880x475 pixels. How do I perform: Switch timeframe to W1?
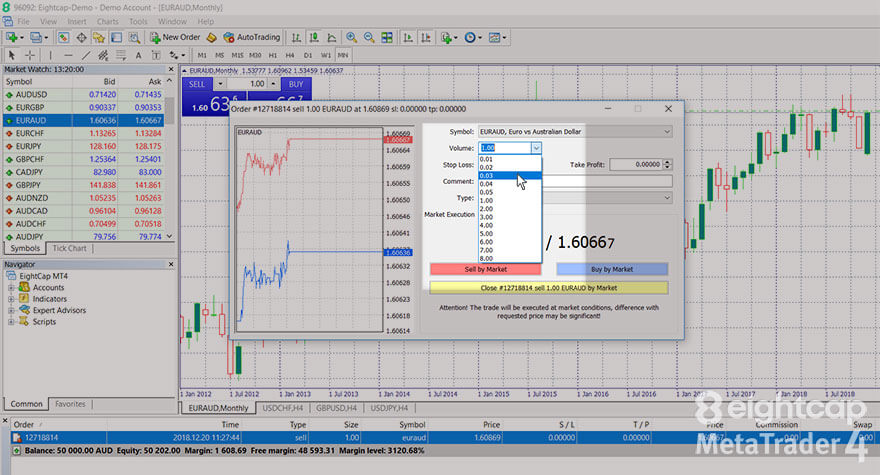point(326,55)
